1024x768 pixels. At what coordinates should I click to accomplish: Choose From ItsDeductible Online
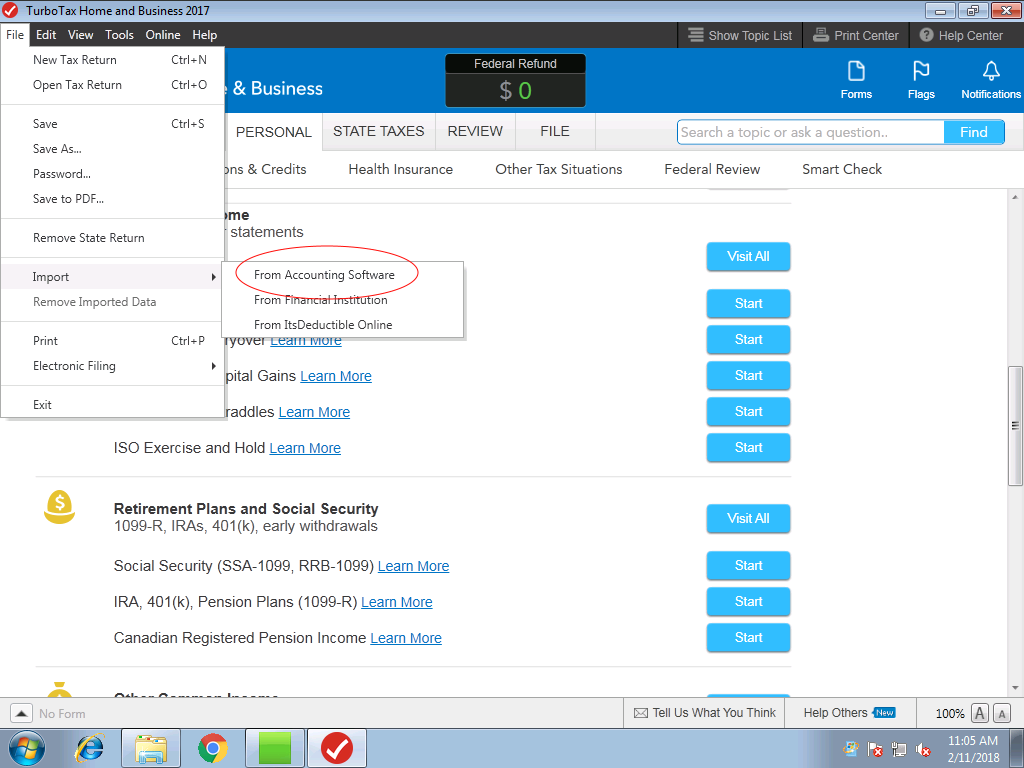click(343, 325)
